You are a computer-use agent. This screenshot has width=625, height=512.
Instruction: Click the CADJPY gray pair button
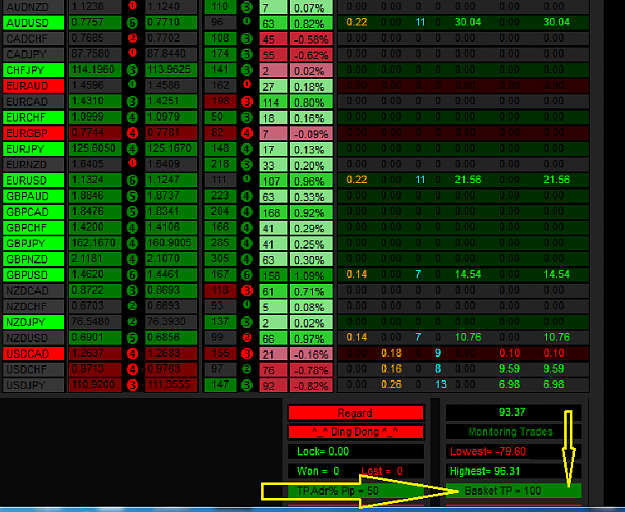33,54
